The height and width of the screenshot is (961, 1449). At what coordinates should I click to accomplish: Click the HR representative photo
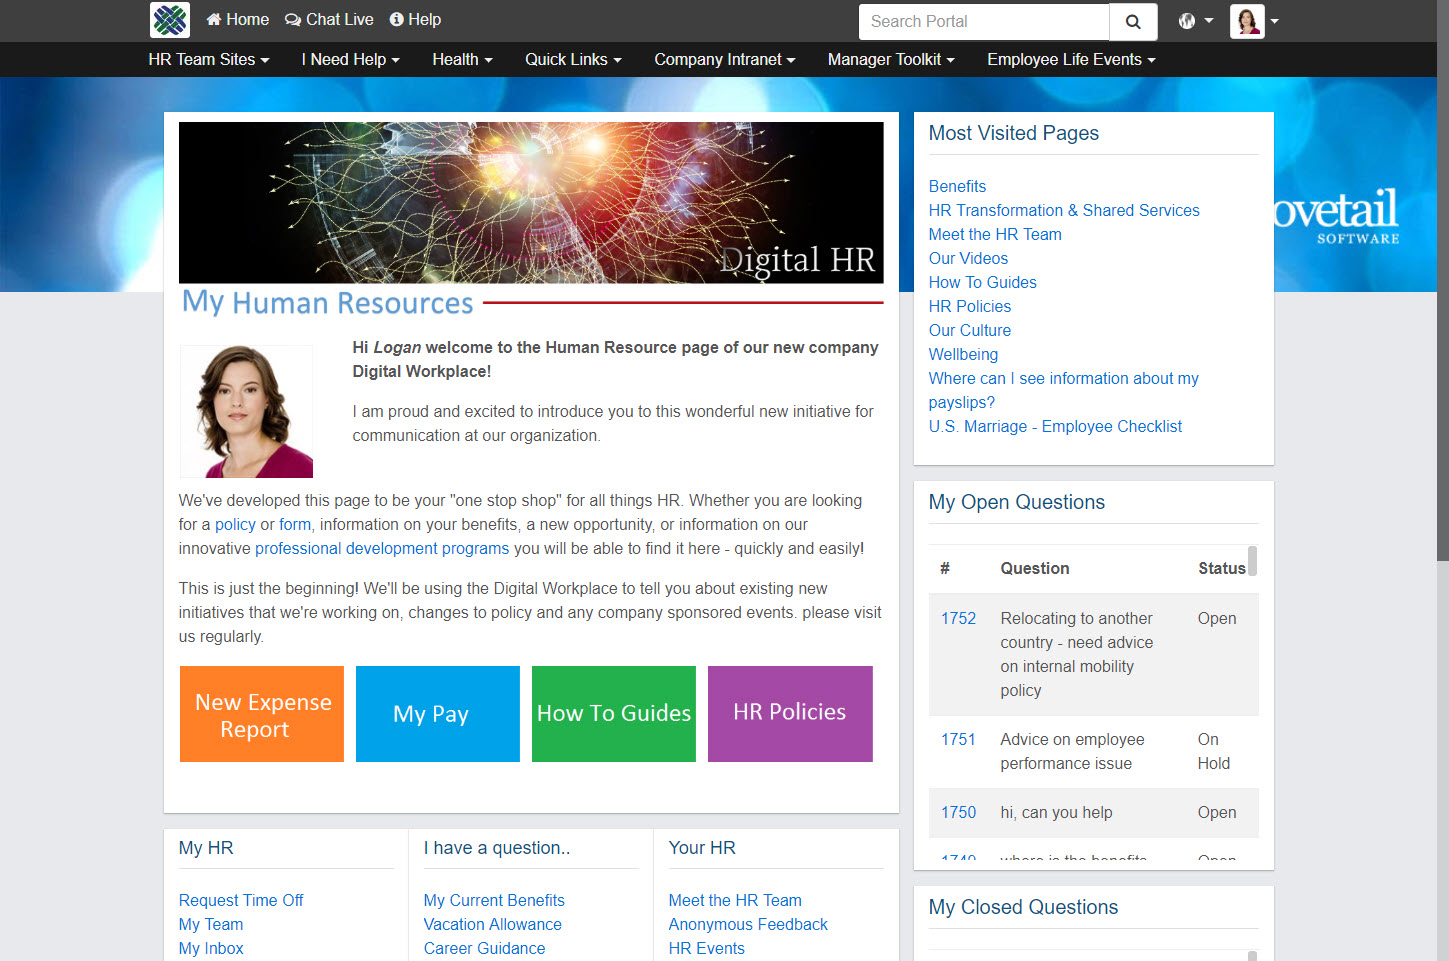[x=246, y=411]
